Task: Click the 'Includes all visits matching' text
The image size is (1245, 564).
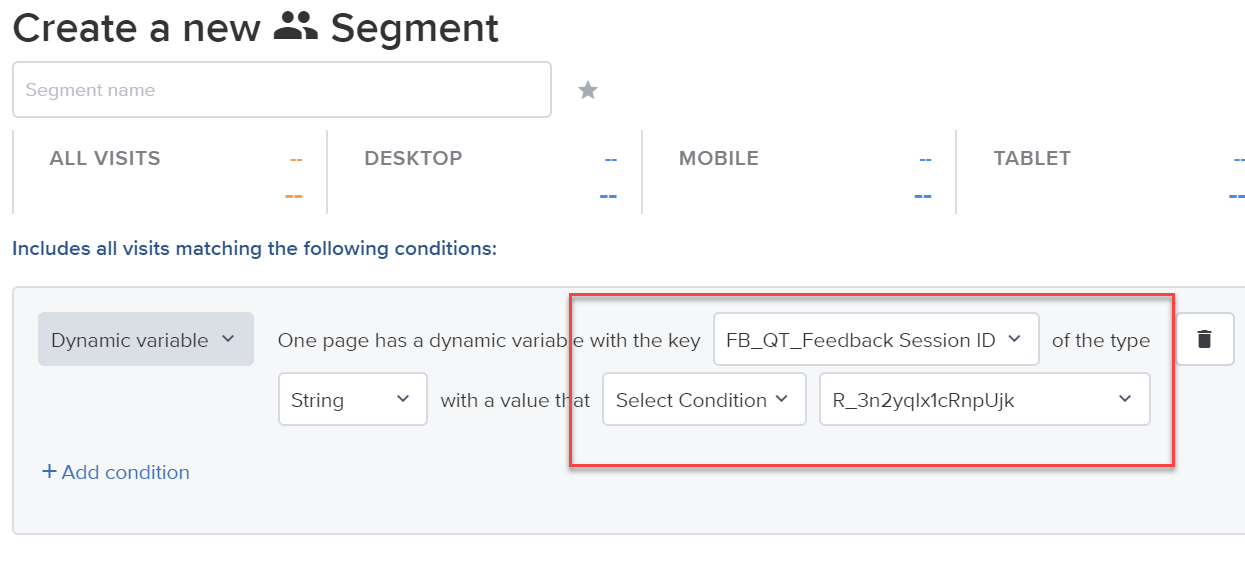Action: [254, 248]
